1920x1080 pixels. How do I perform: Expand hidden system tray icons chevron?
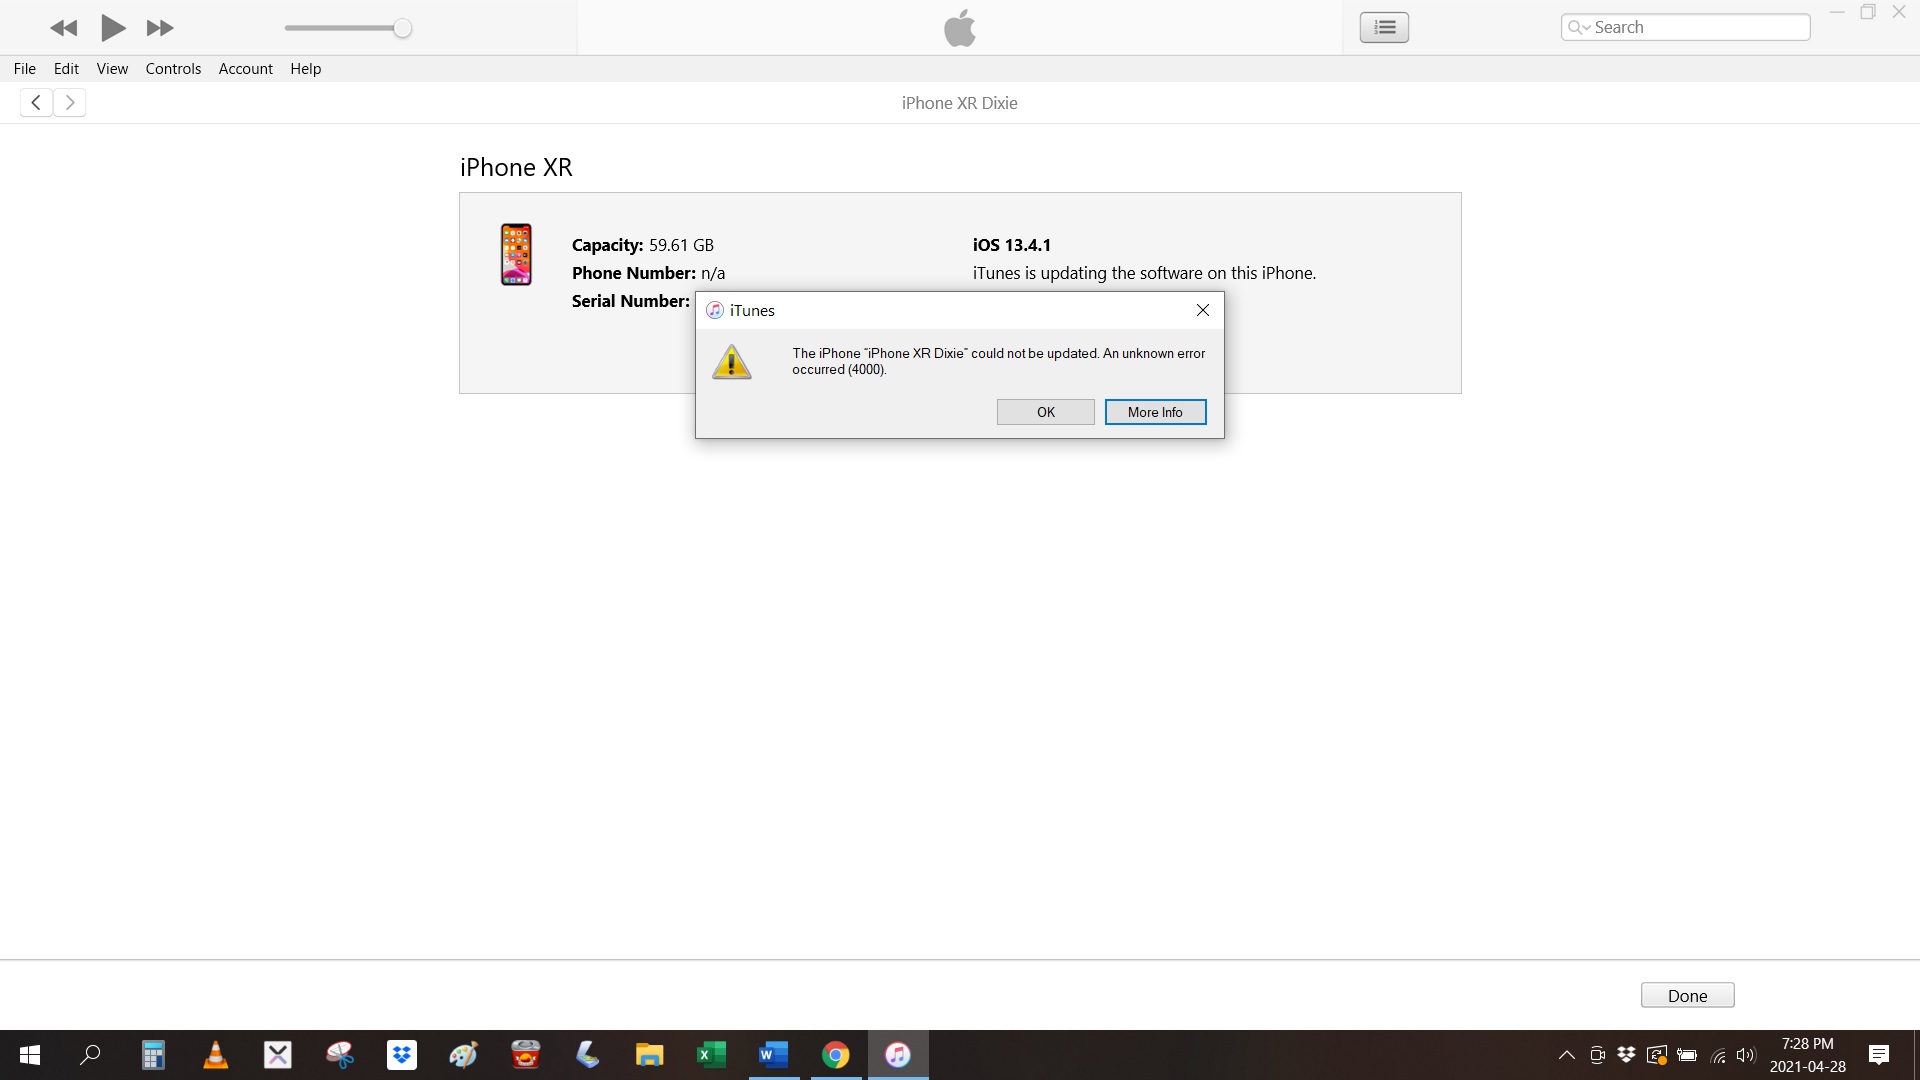tap(1567, 1055)
